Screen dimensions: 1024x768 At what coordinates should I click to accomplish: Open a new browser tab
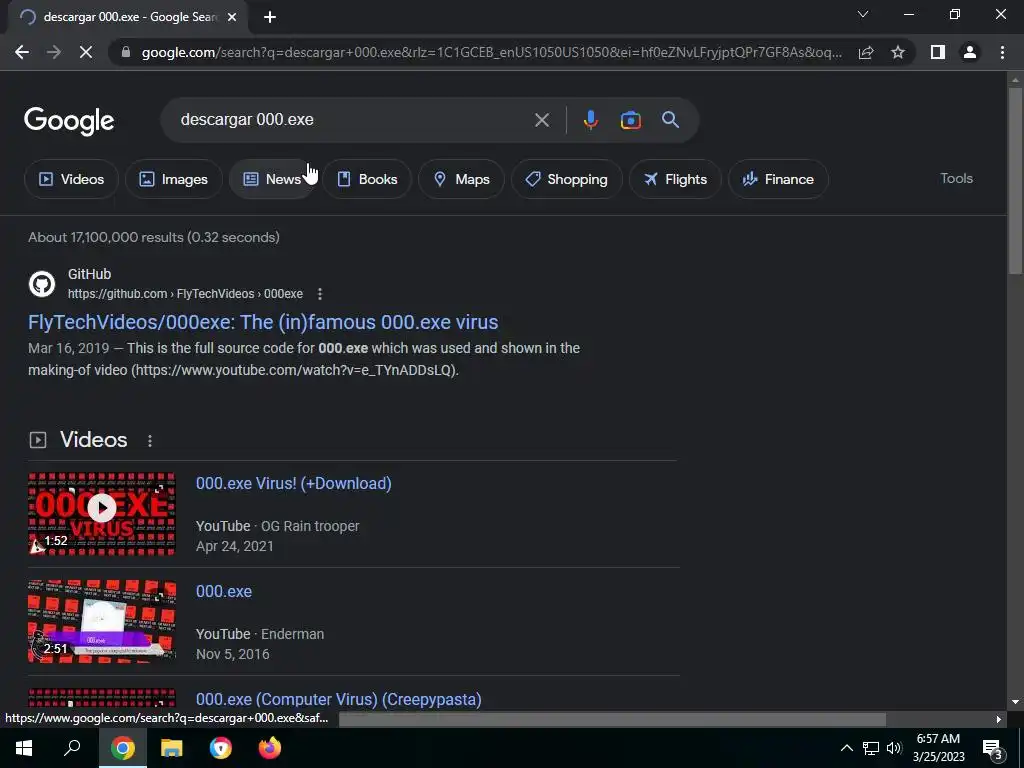[x=270, y=17]
